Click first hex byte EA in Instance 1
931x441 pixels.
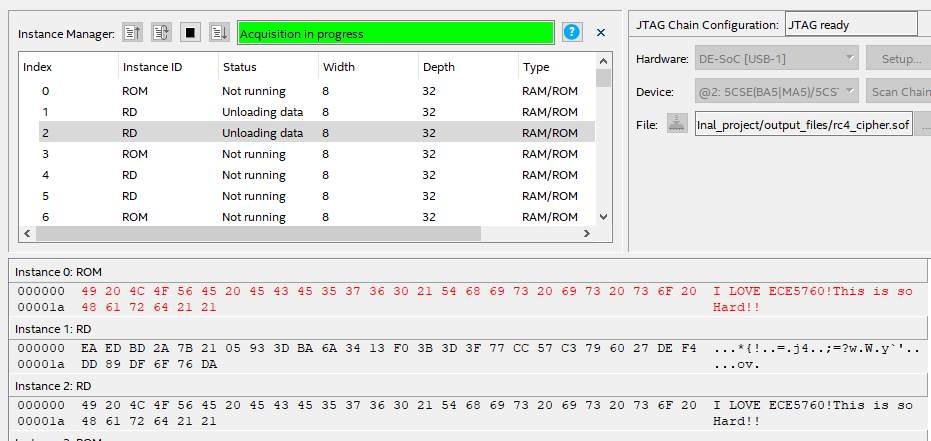[x=87, y=348]
